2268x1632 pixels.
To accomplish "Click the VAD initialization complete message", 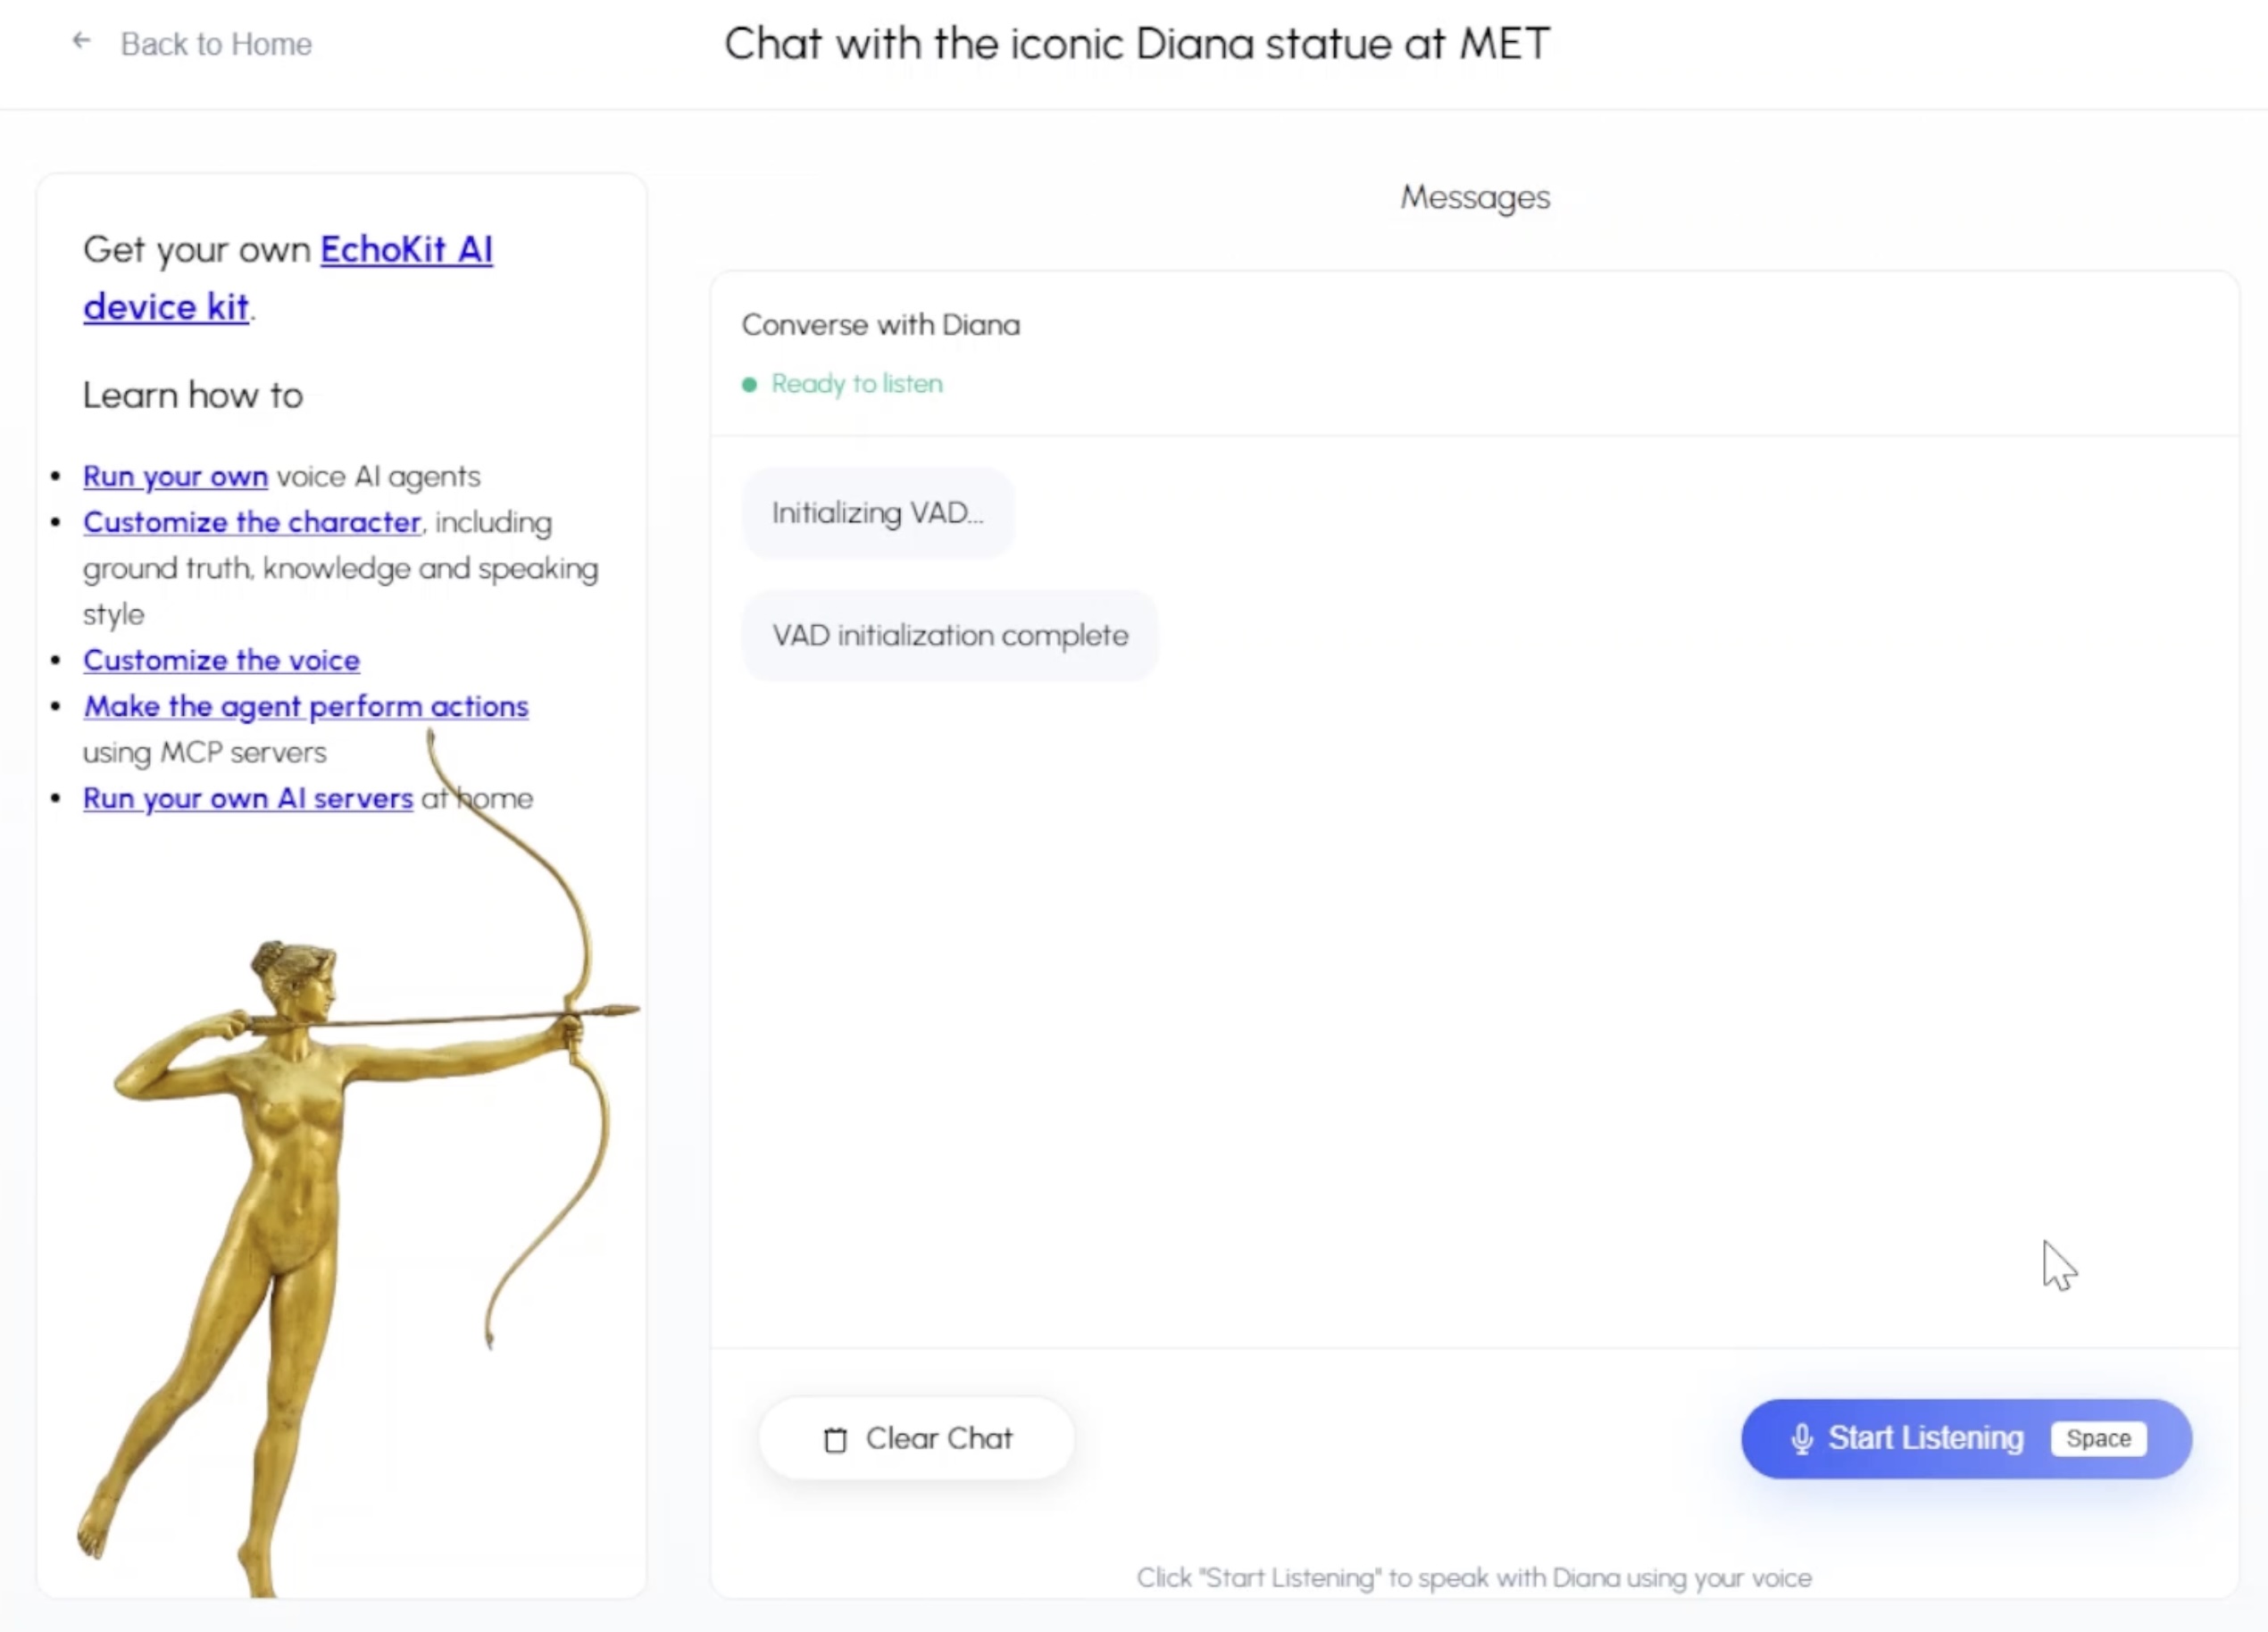I will (949, 636).
